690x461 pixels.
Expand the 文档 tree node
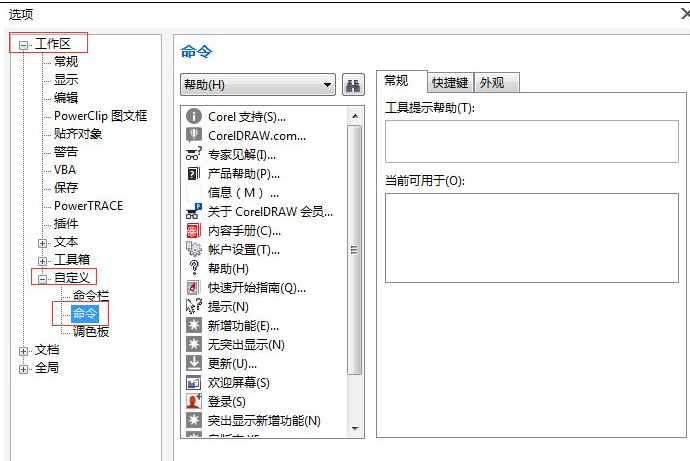click(23, 351)
